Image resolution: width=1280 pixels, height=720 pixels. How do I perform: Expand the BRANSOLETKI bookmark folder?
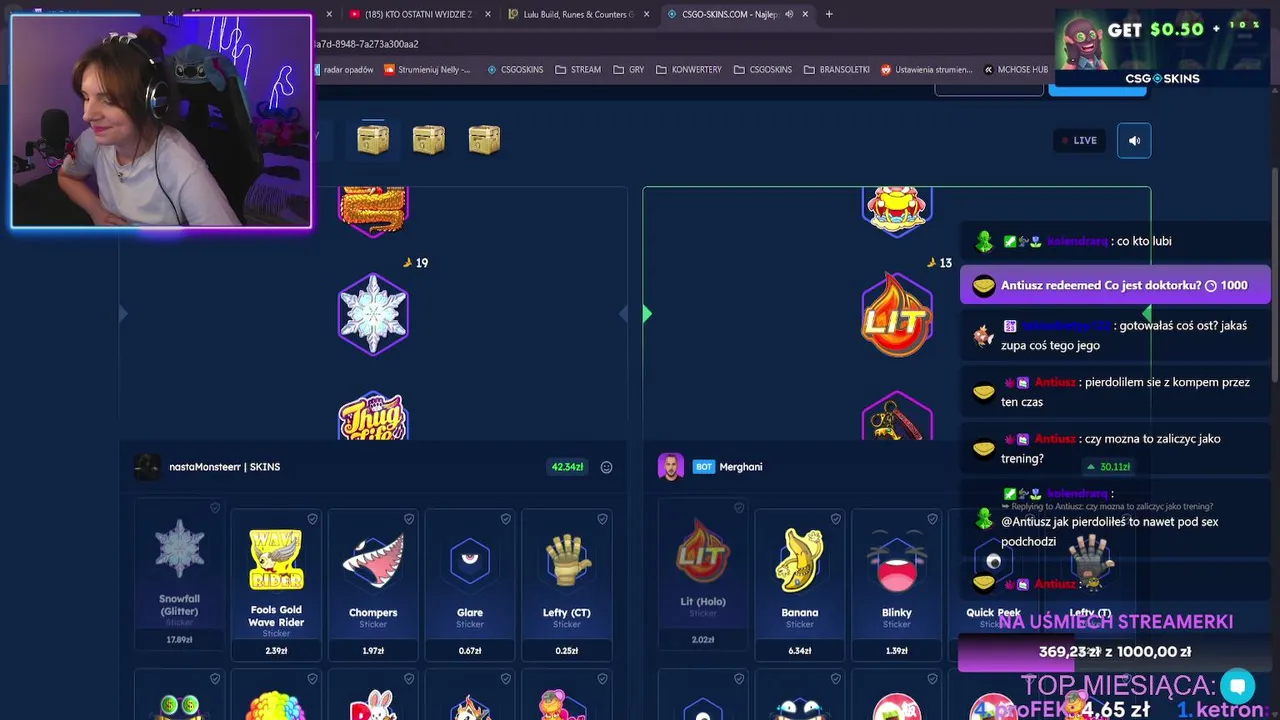837,70
